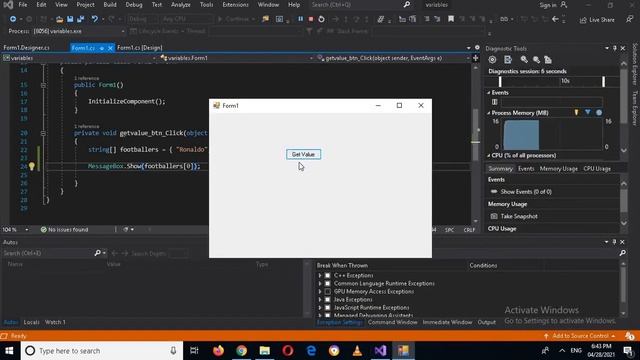
Task: Collapse the Process Memory (MB) section
Action: coord(489,113)
